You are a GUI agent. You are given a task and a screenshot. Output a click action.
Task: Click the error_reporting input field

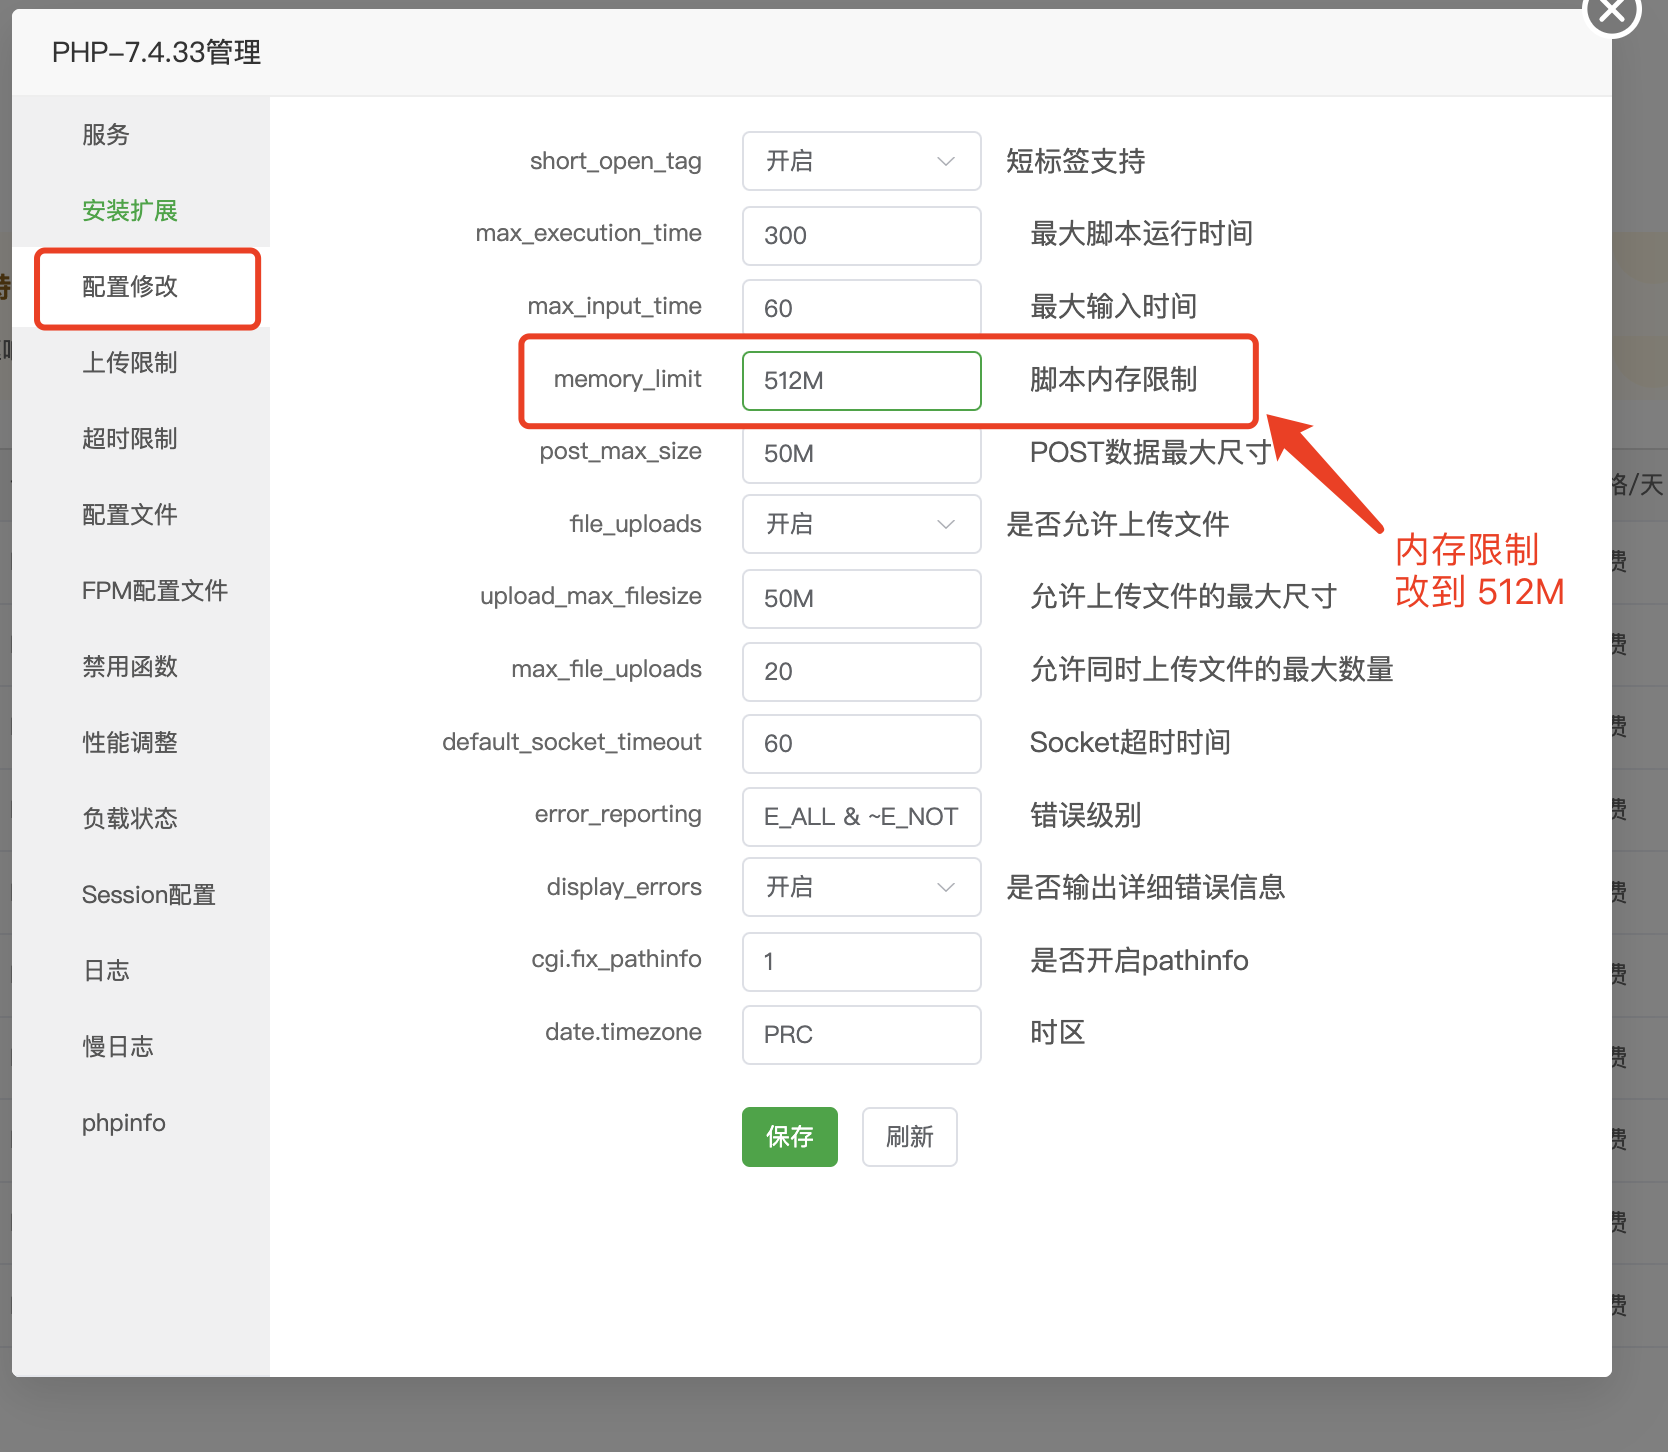tap(861, 817)
